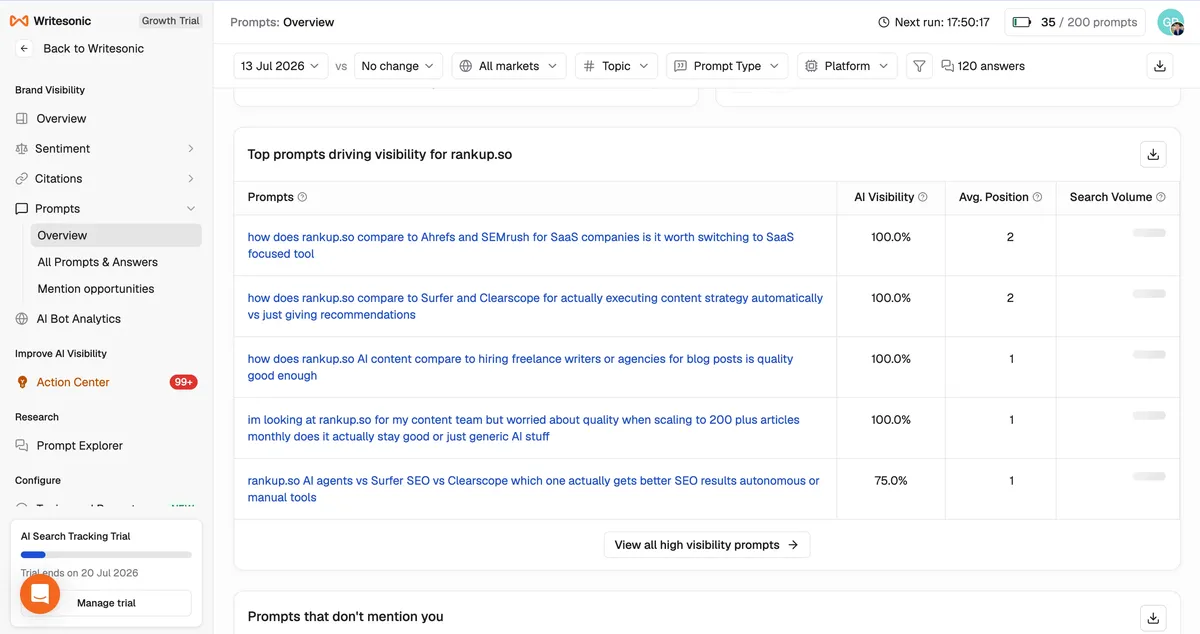Open the All markets dropdown
The width and height of the screenshot is (1200, 634).
click(509, 66)
